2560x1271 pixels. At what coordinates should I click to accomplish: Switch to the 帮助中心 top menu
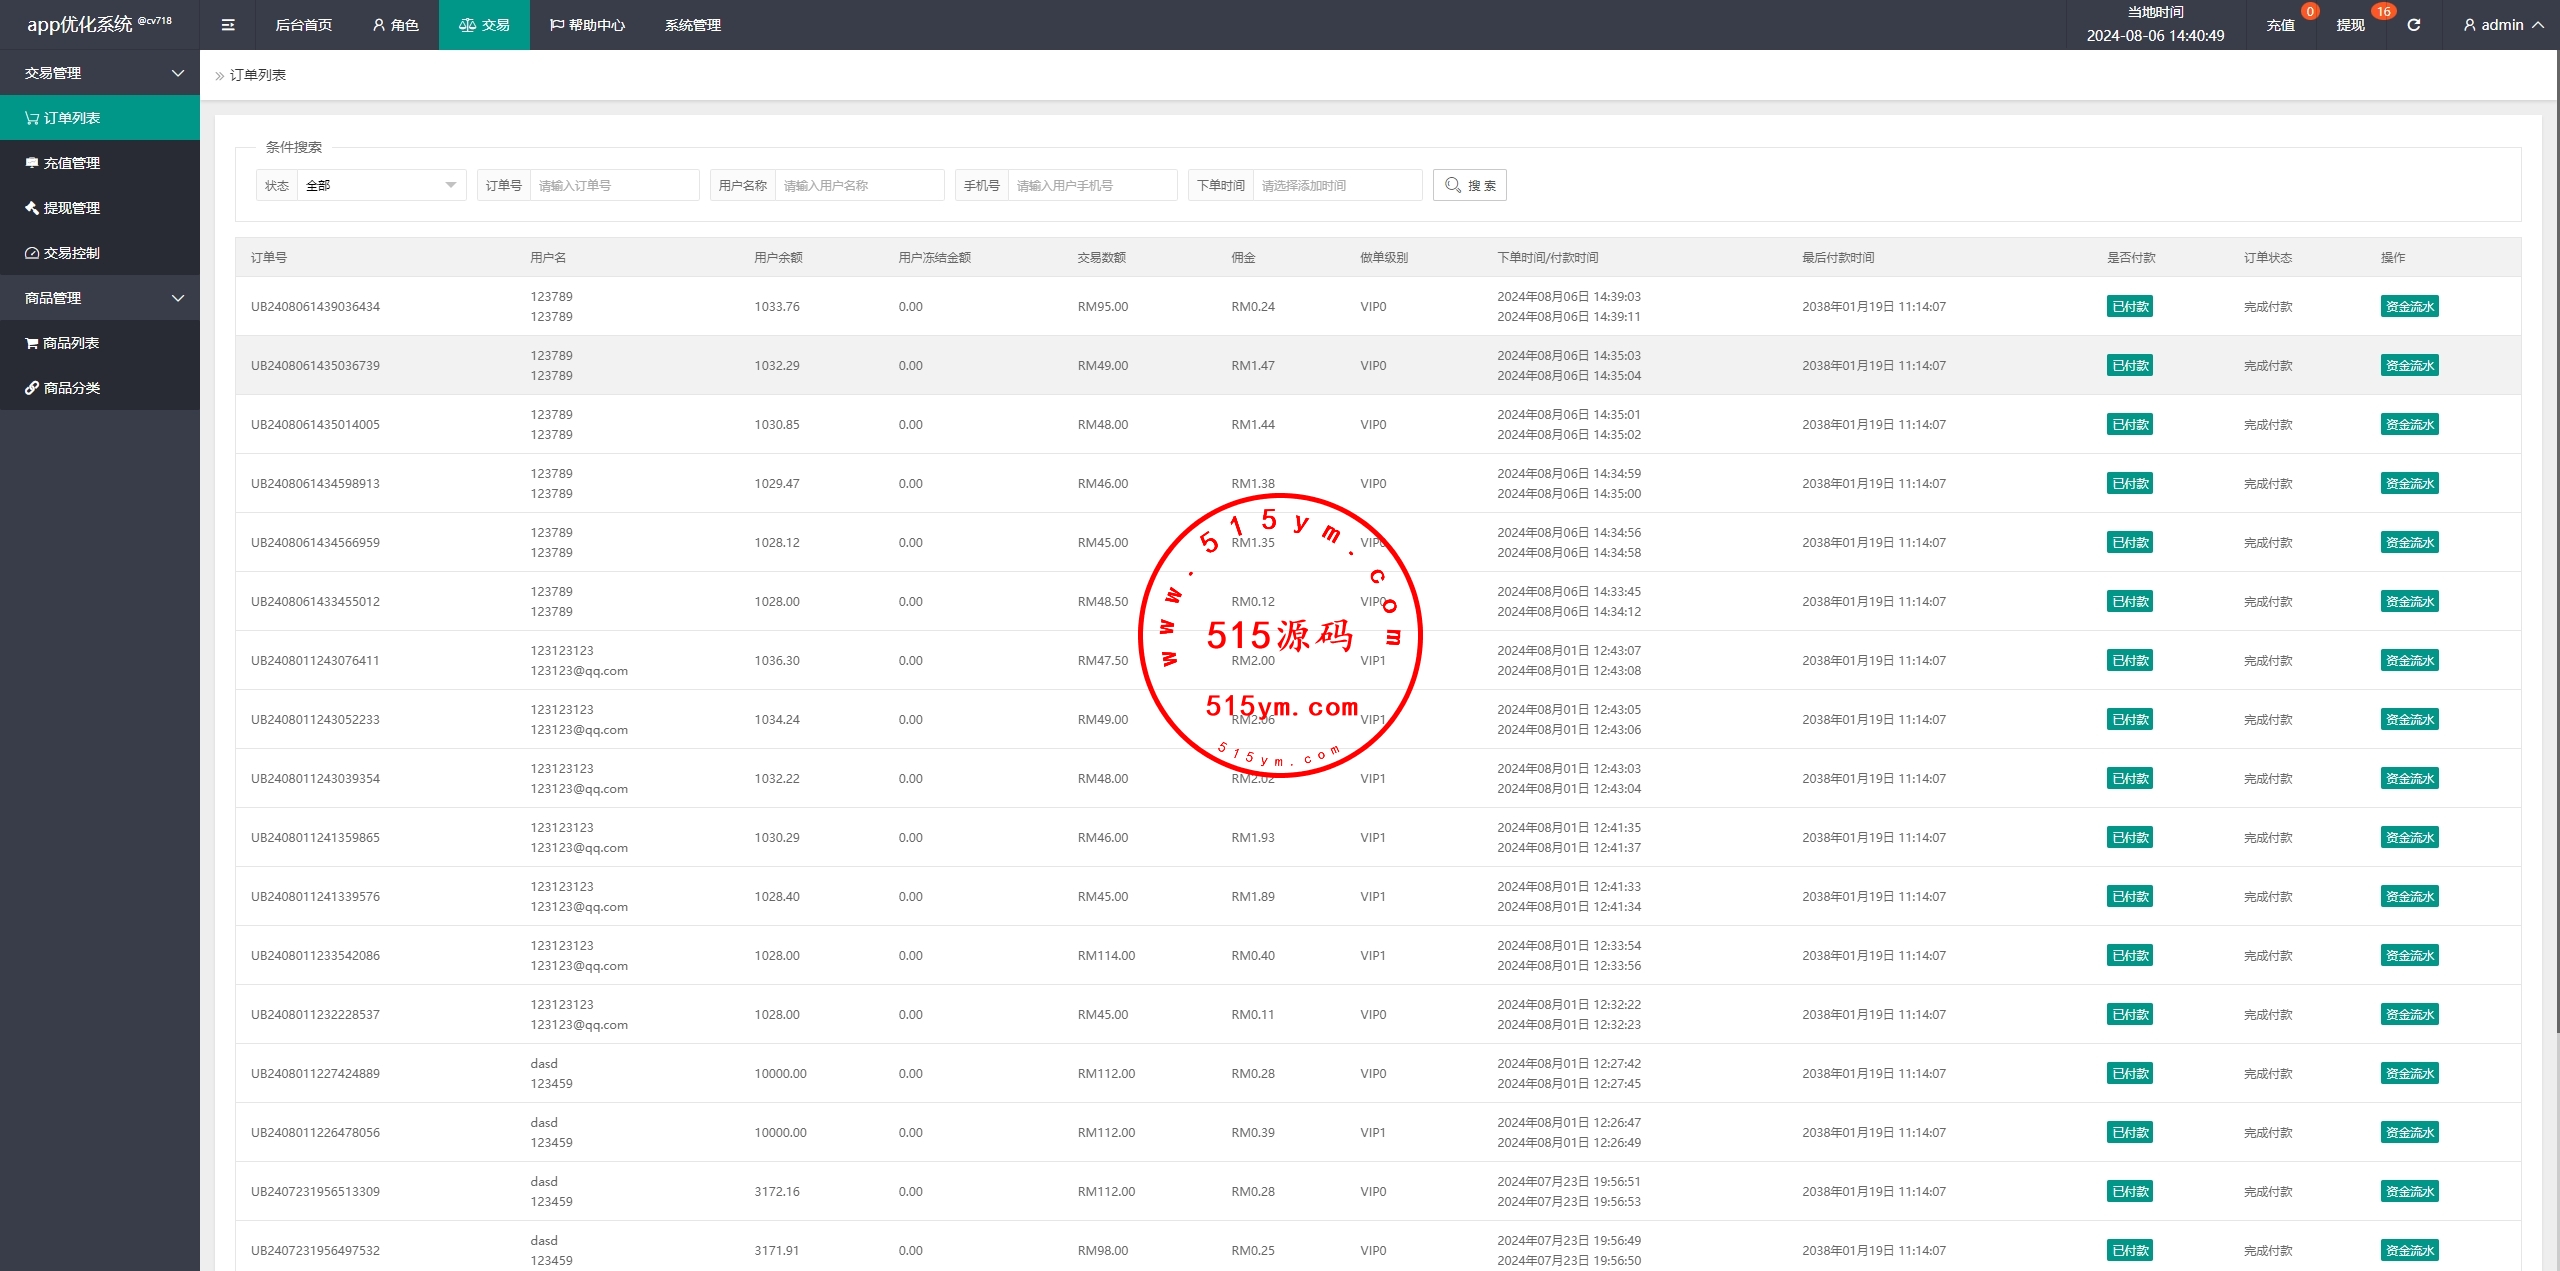pyautogui.click(x=587, y=25)
